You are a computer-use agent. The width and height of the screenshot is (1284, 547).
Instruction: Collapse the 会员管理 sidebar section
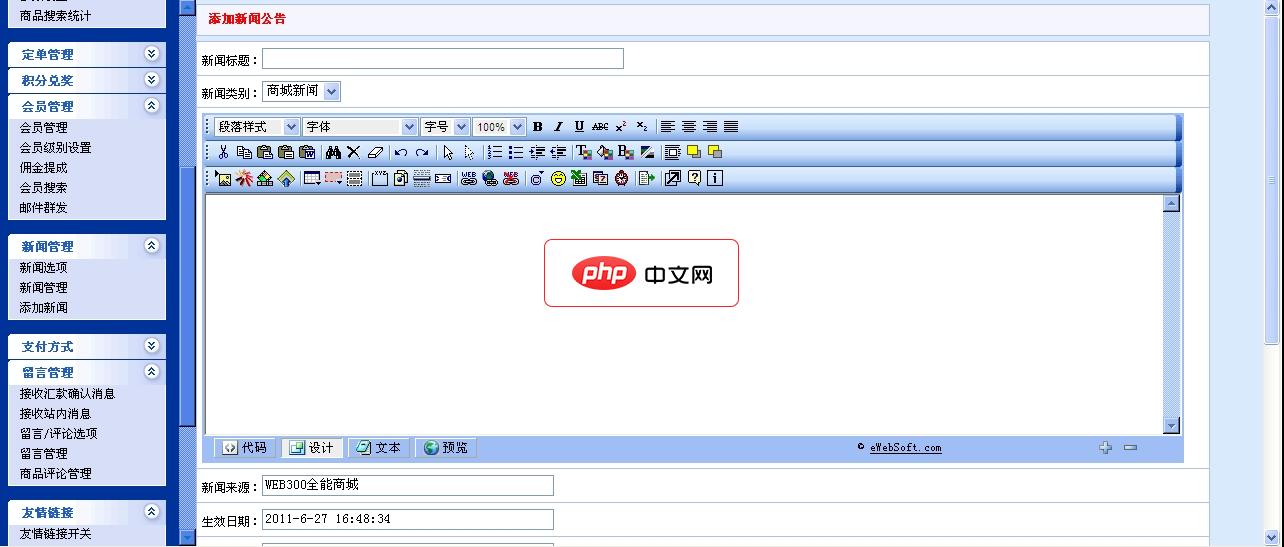[x=151, y=106]
